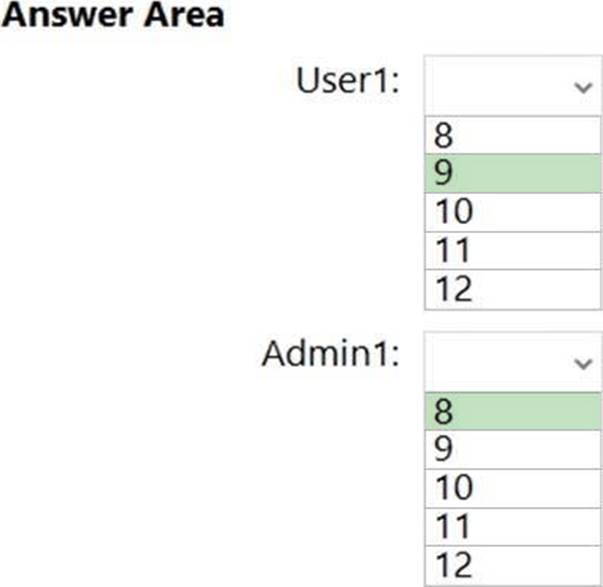Select the last option in Admin1 list
This screenshot has height=587, width=603.
[x=512, y=565]
